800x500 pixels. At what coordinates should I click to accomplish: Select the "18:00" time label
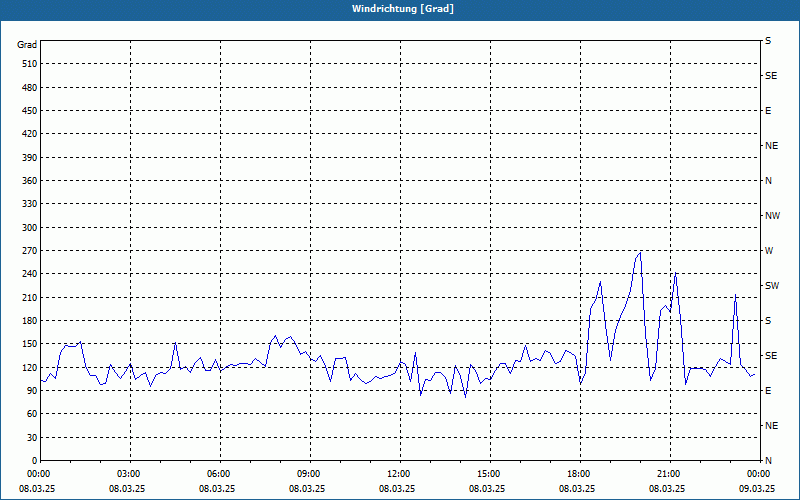tap(580, 474)
